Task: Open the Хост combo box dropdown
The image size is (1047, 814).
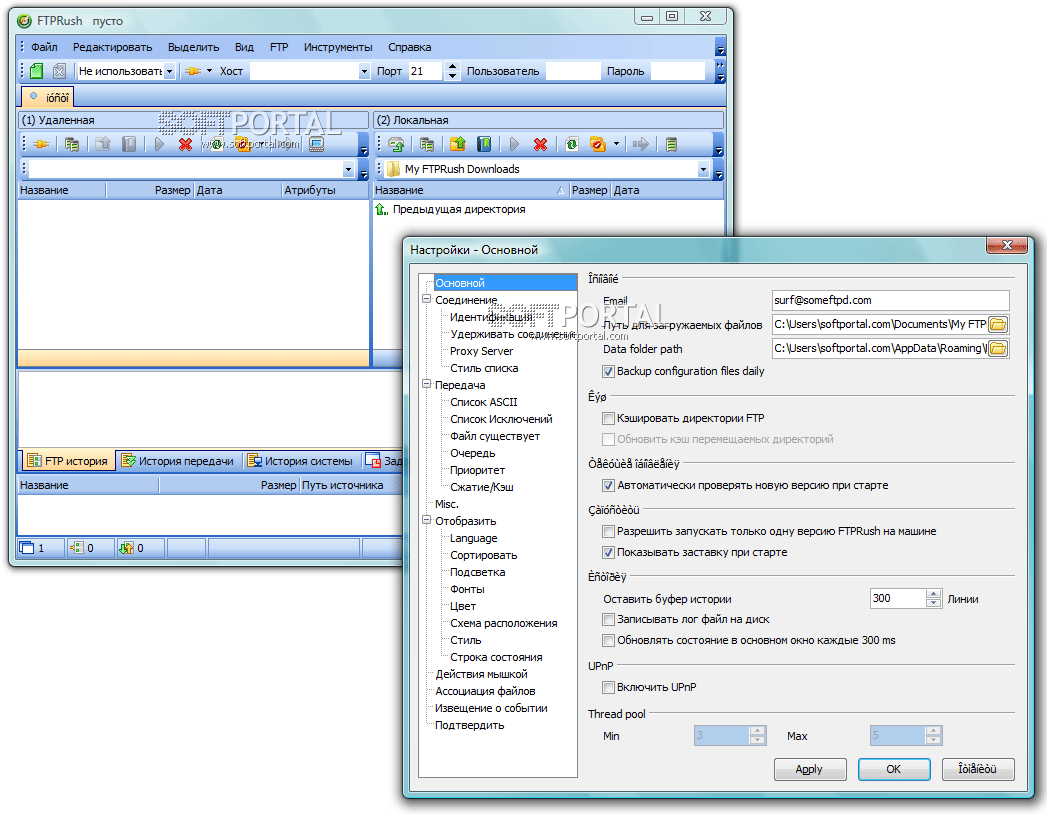Action: [364, 71]
